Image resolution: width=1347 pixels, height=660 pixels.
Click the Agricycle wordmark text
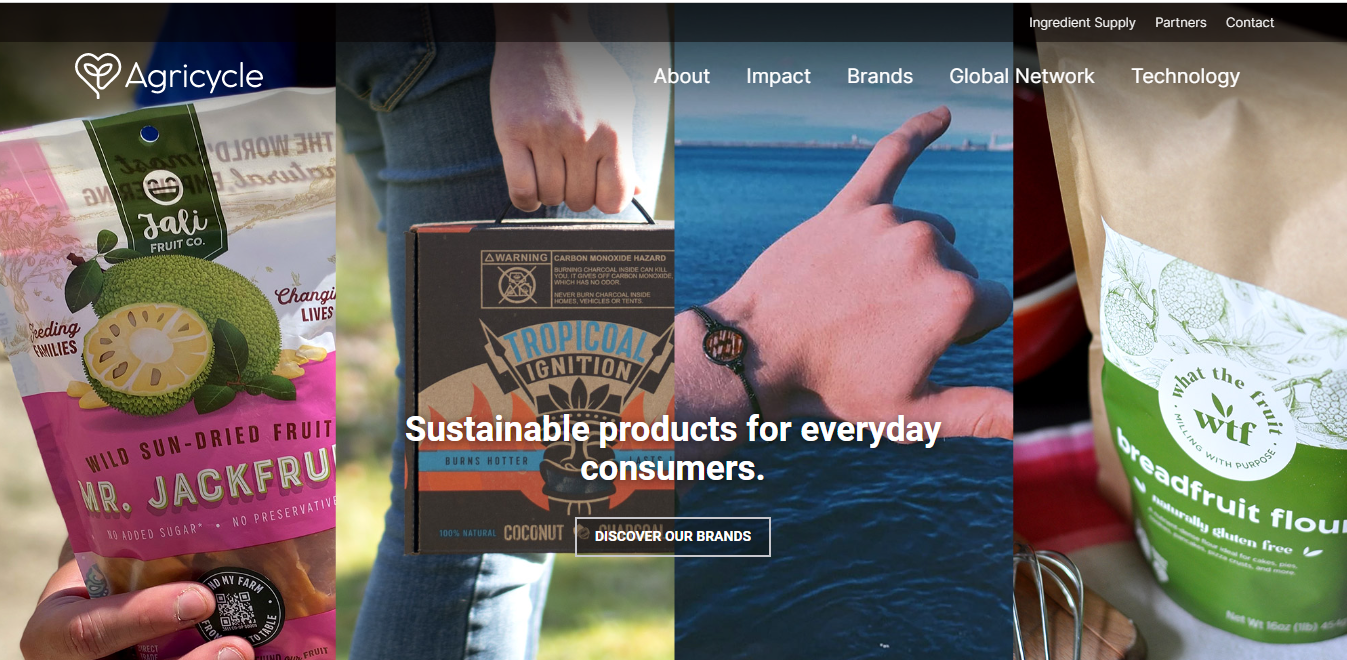194,77
